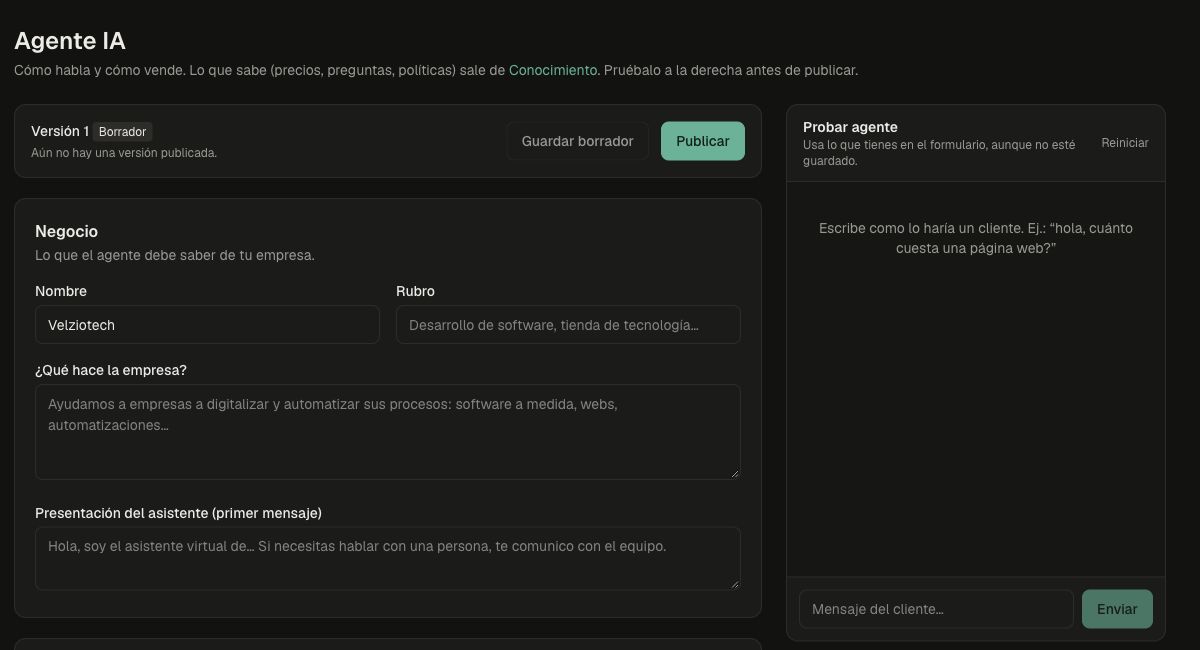The width and height of the screenshot is (1200, 650).
Task: Click the 'Aún no hay una versión publicada' text
Action: click(x=124, y=153)
